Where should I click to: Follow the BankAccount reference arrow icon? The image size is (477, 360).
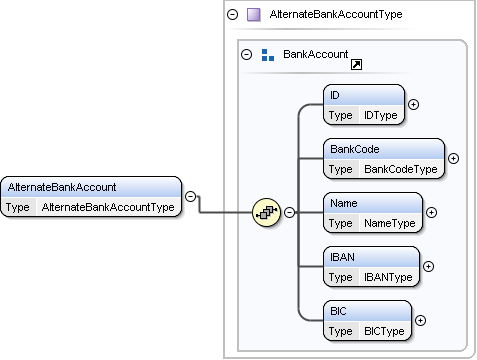pyautogui.click(x=356, y=65)
